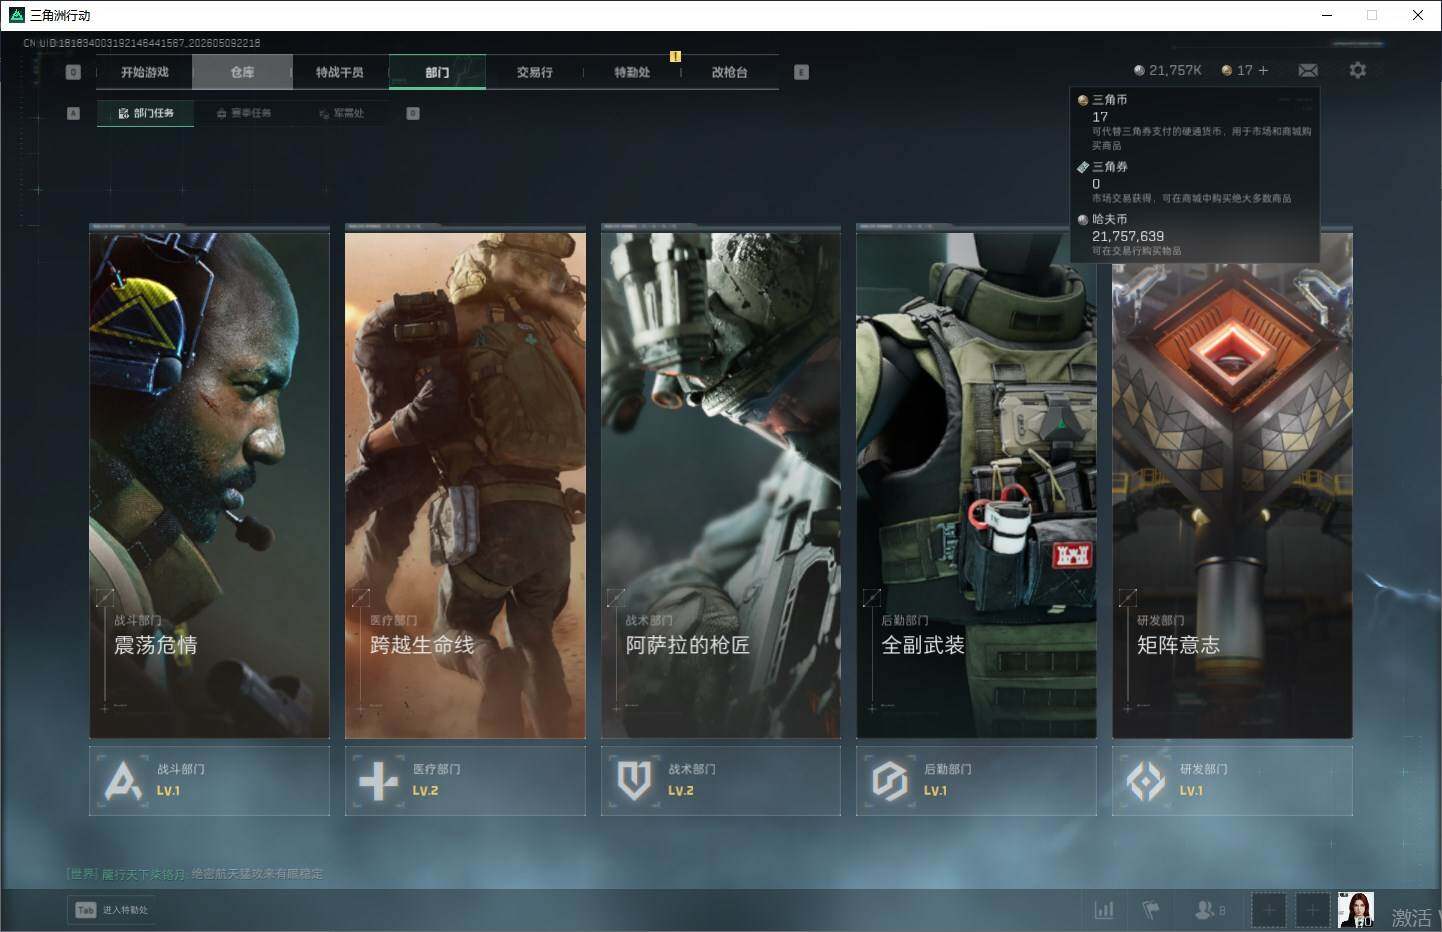Screen dimensions: 1442x932
Task: Click the 后勤部门 hexagon emblem icon
Action: (889, 781)
